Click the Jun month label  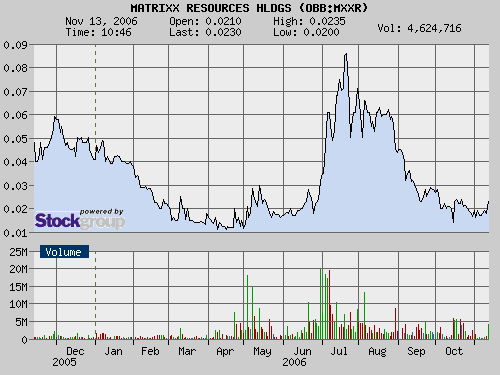(x=302, y=351)
